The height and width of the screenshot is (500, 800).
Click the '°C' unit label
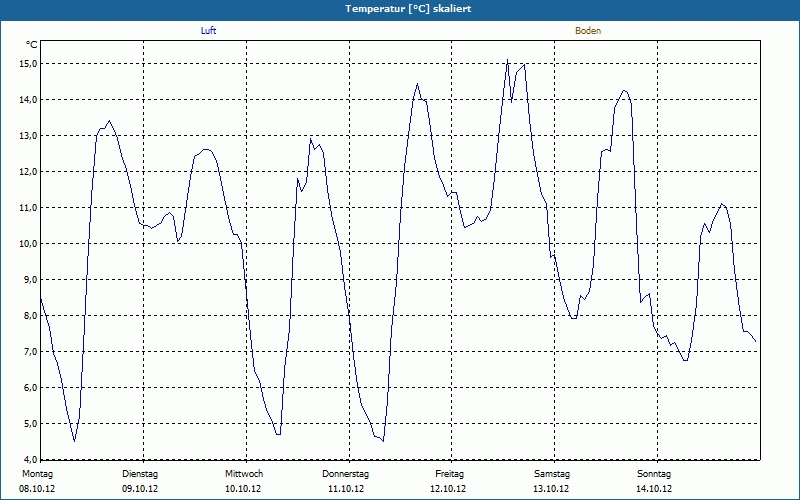(x=32, y=45)
